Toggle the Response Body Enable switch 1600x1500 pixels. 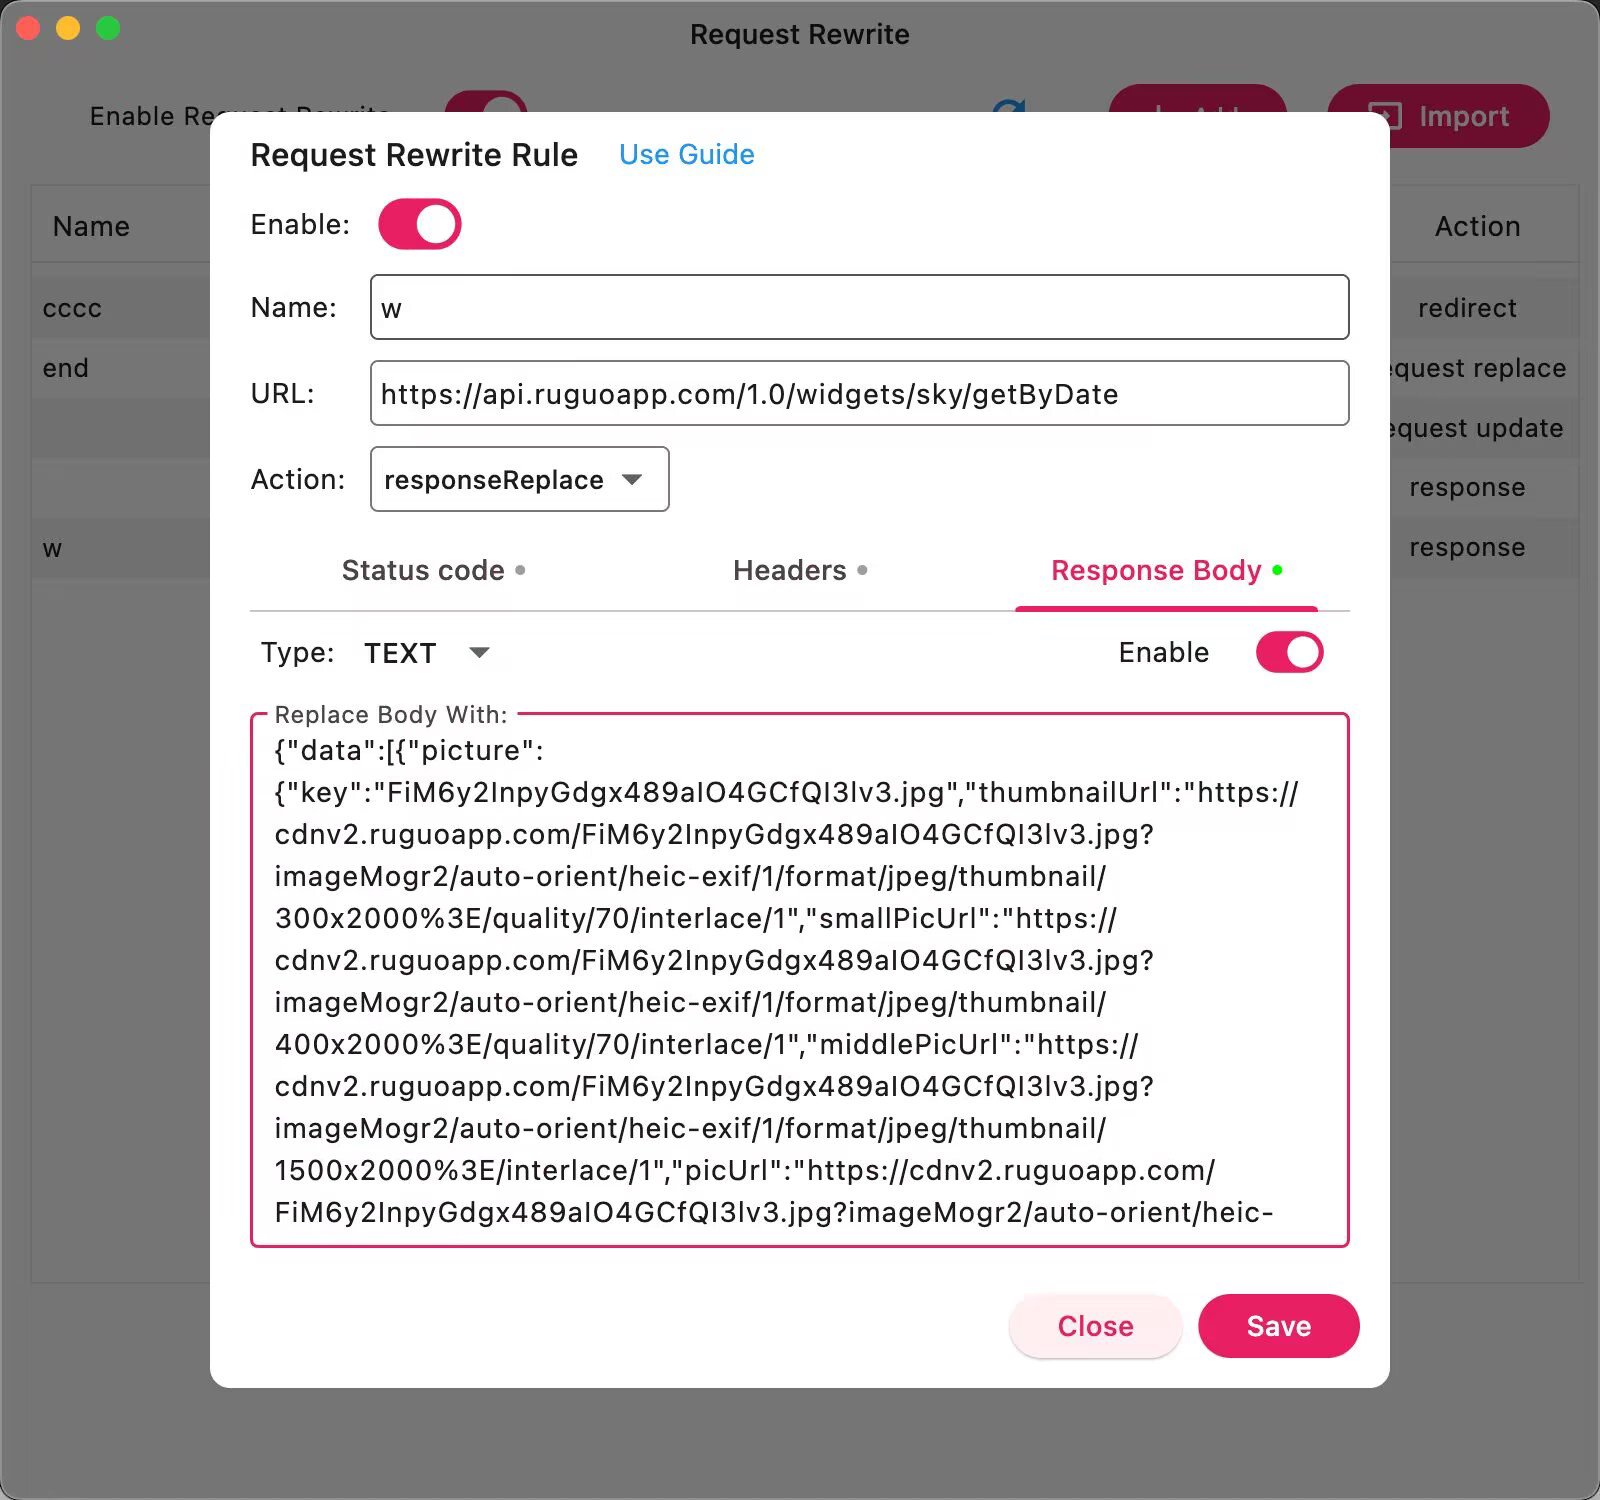point(1289,652)
